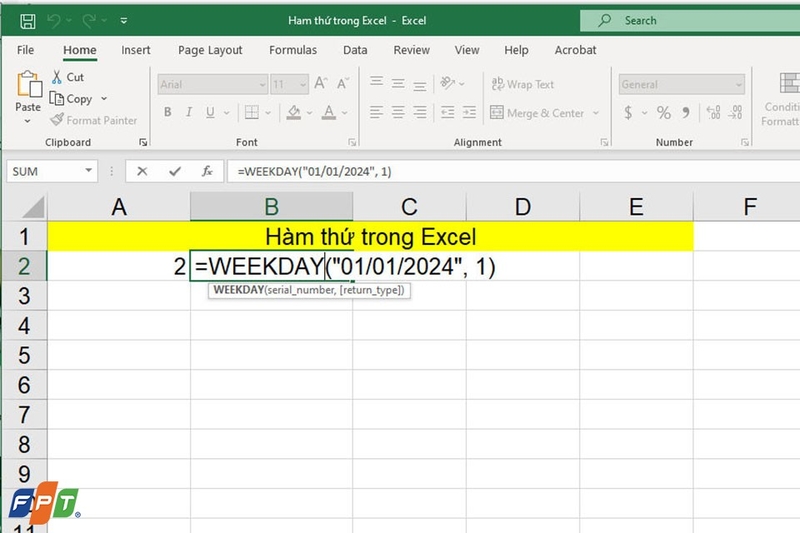Click Fill Color bucket swatch
800x533 pixels.
click(x=293, y=112)
